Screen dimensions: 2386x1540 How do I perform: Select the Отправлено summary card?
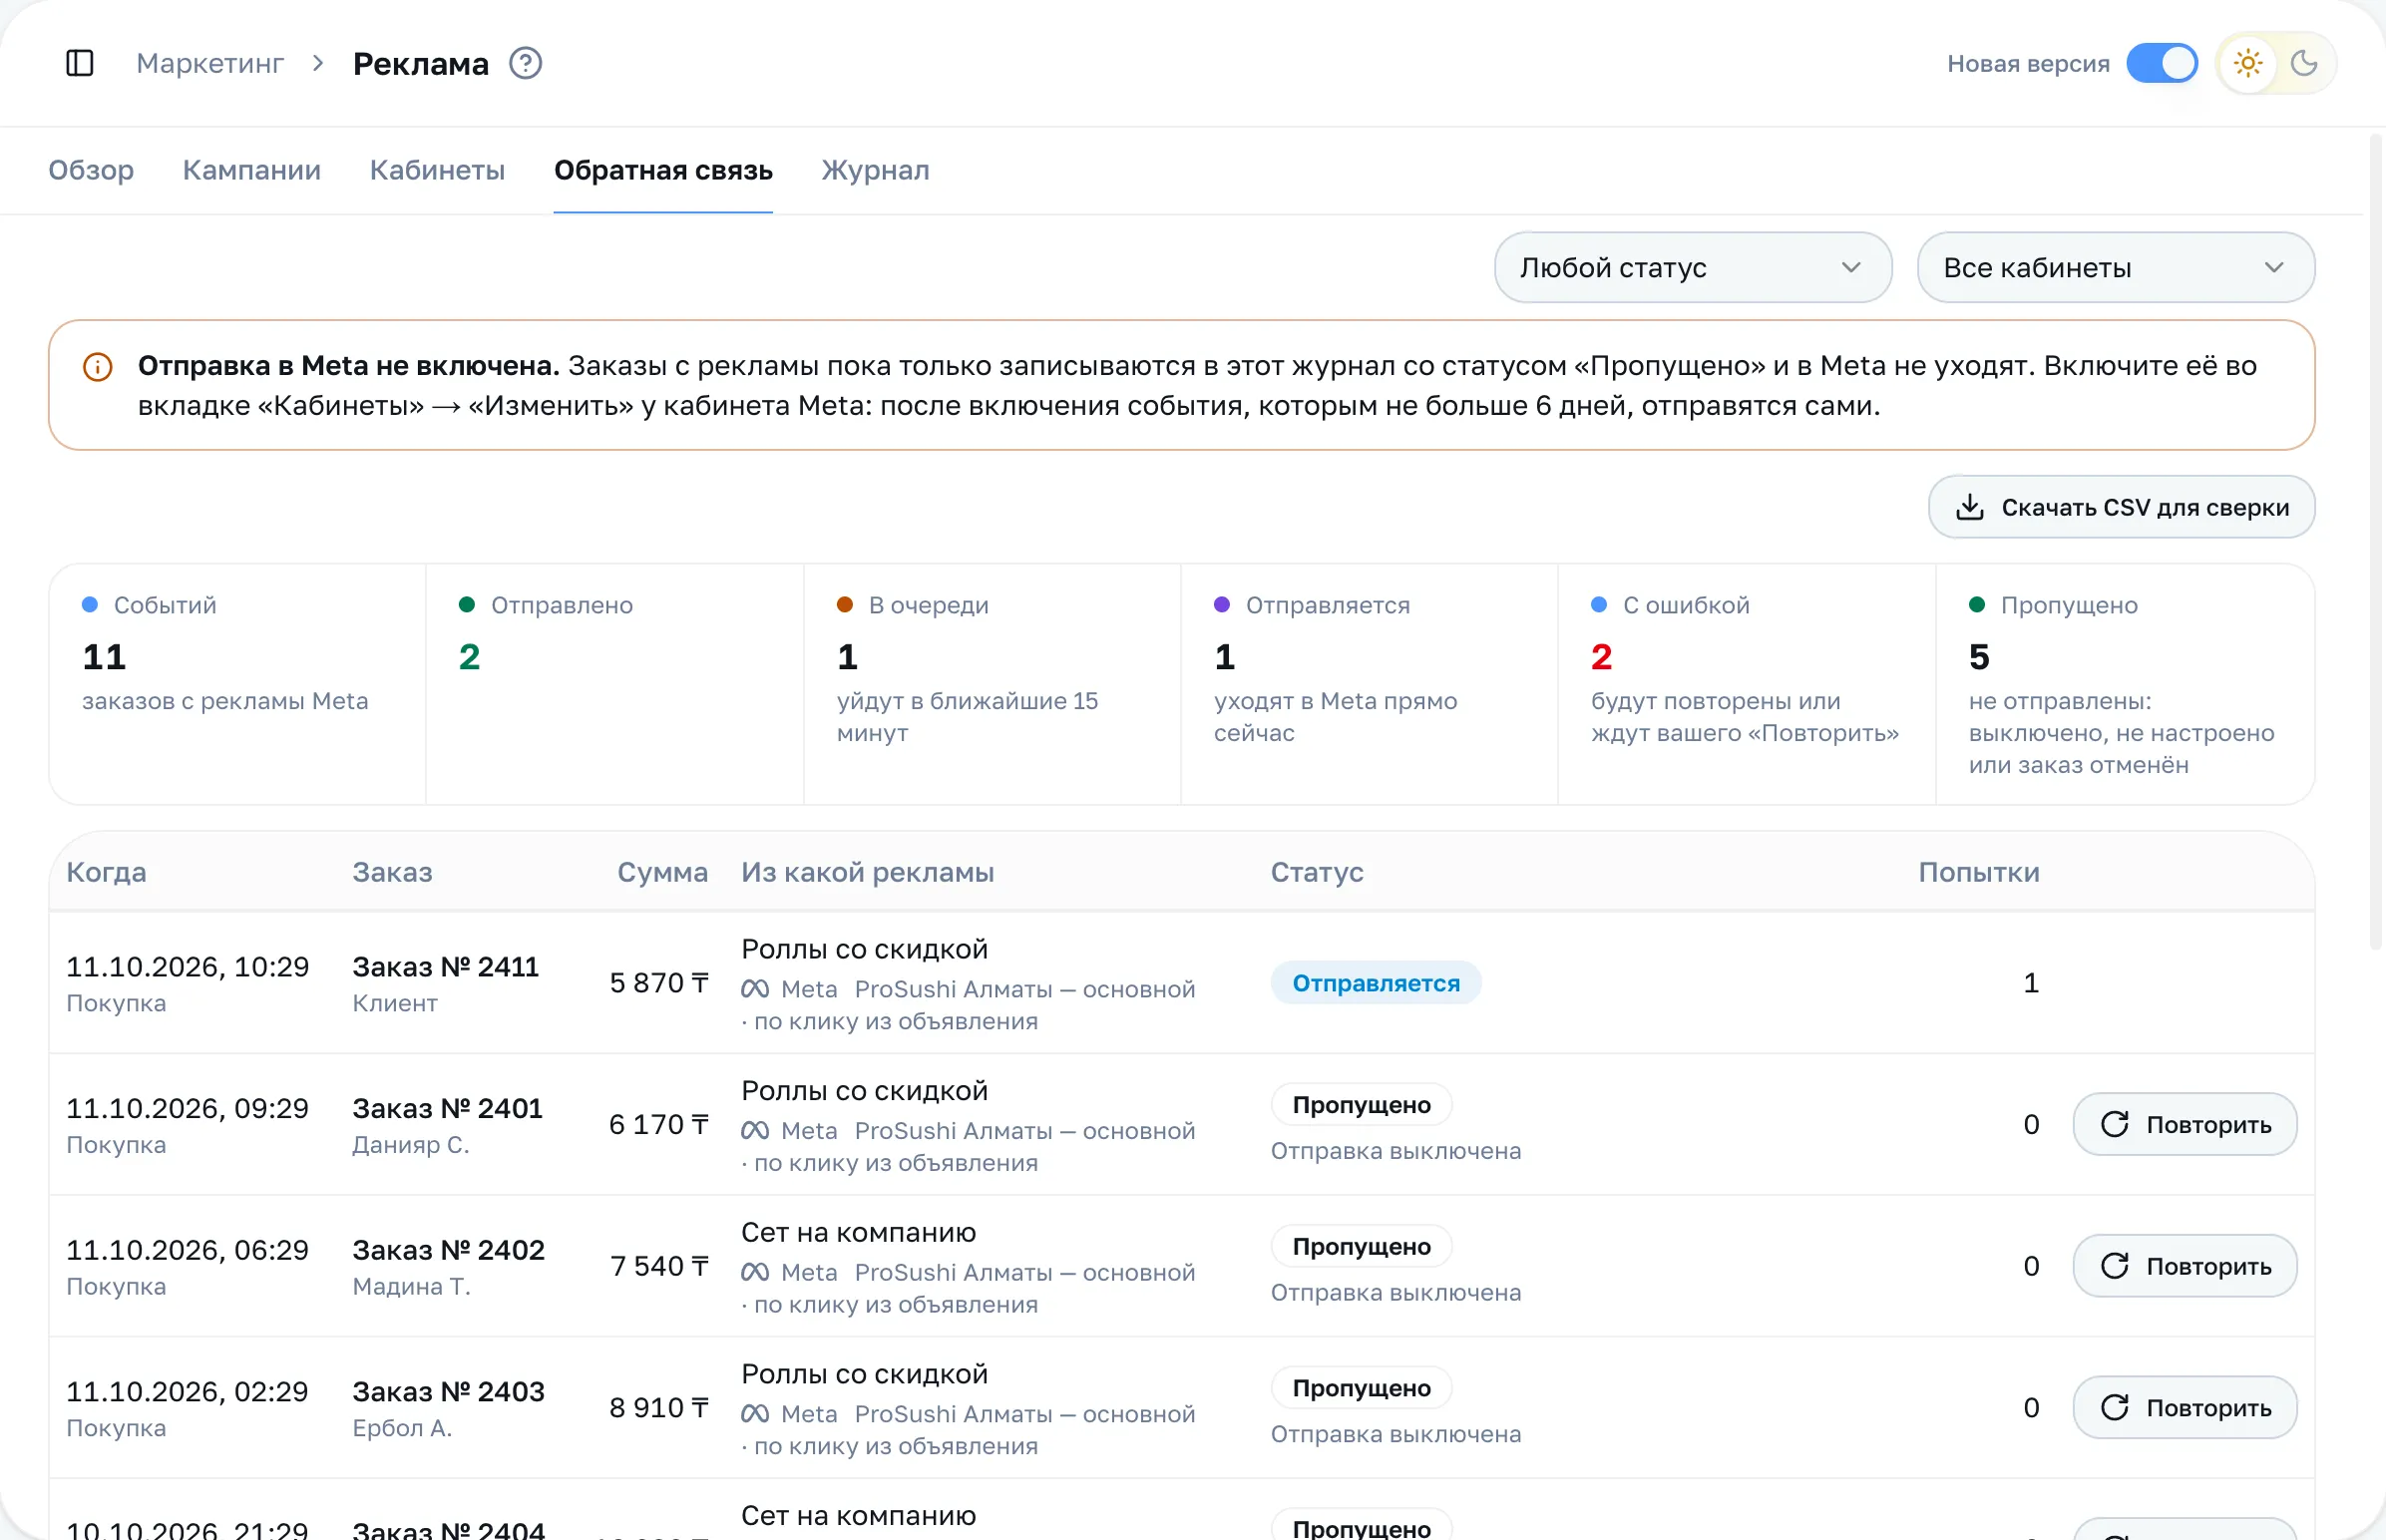(x=615, y=684)
